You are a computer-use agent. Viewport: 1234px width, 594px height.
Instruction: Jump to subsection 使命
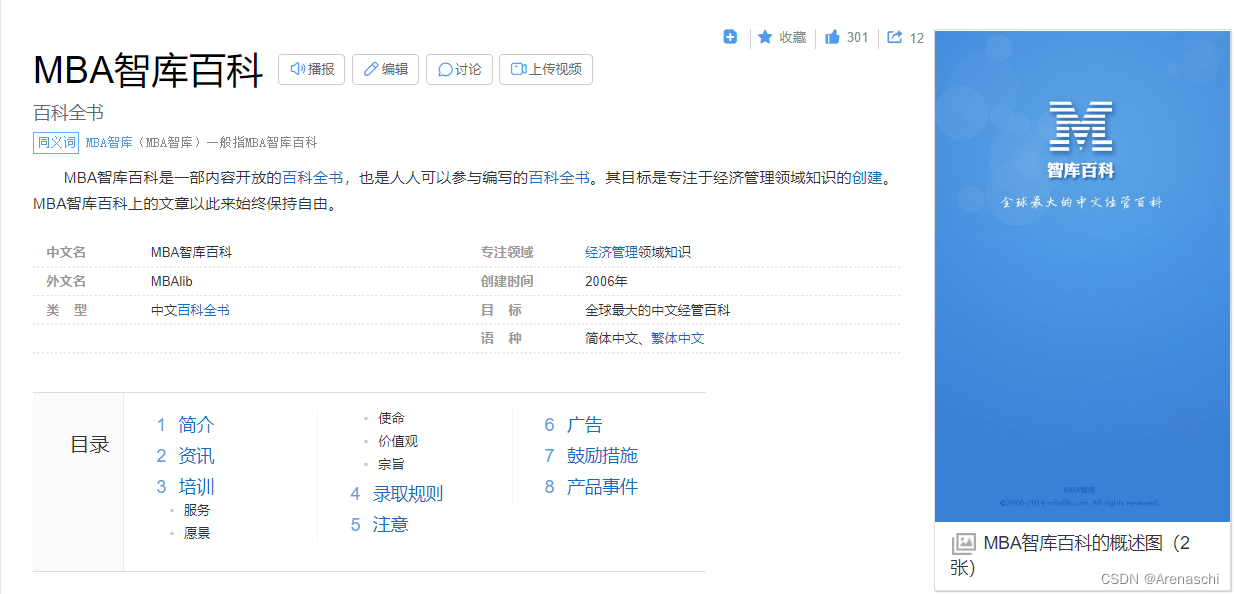point(391,418)
